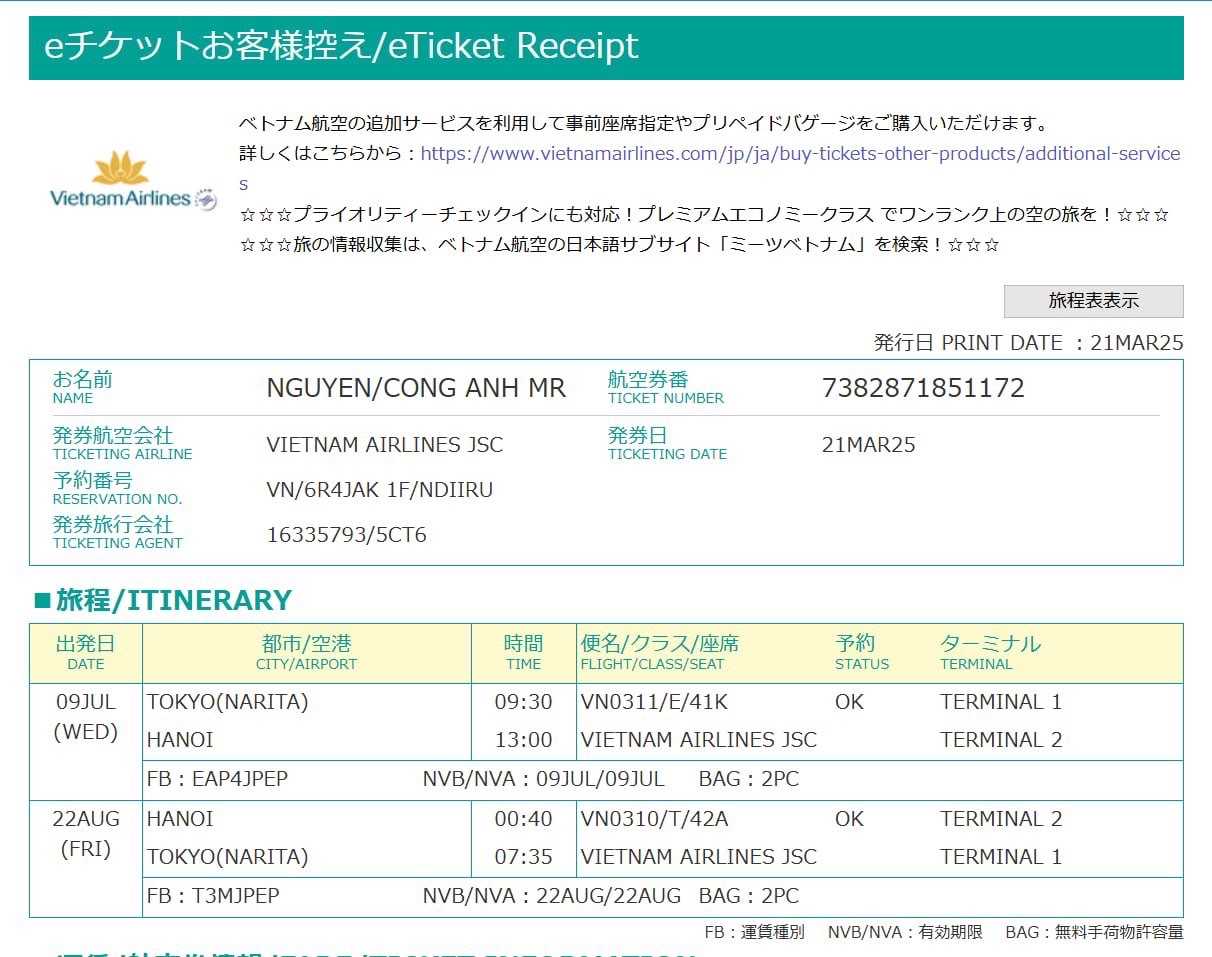Click the 09JUL (WED) date cell
1212x957 pixels.
tap(86, 717)
